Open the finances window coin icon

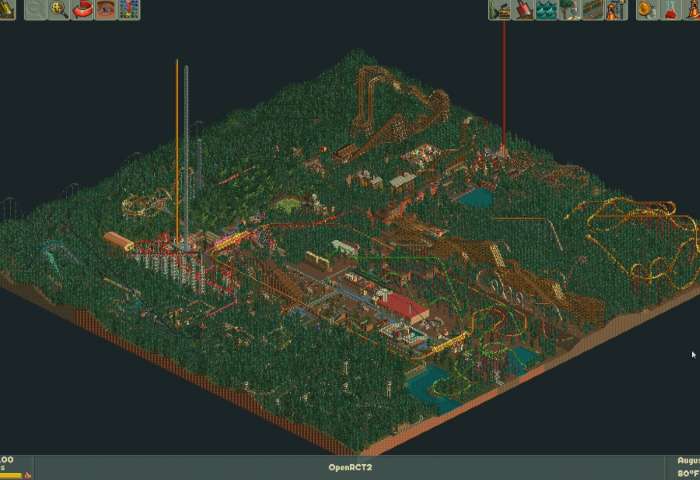647,9
